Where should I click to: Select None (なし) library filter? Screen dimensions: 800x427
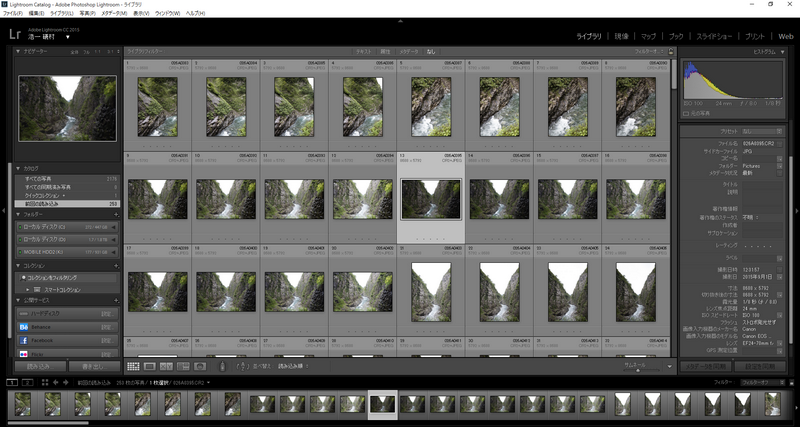pos(431,52)
